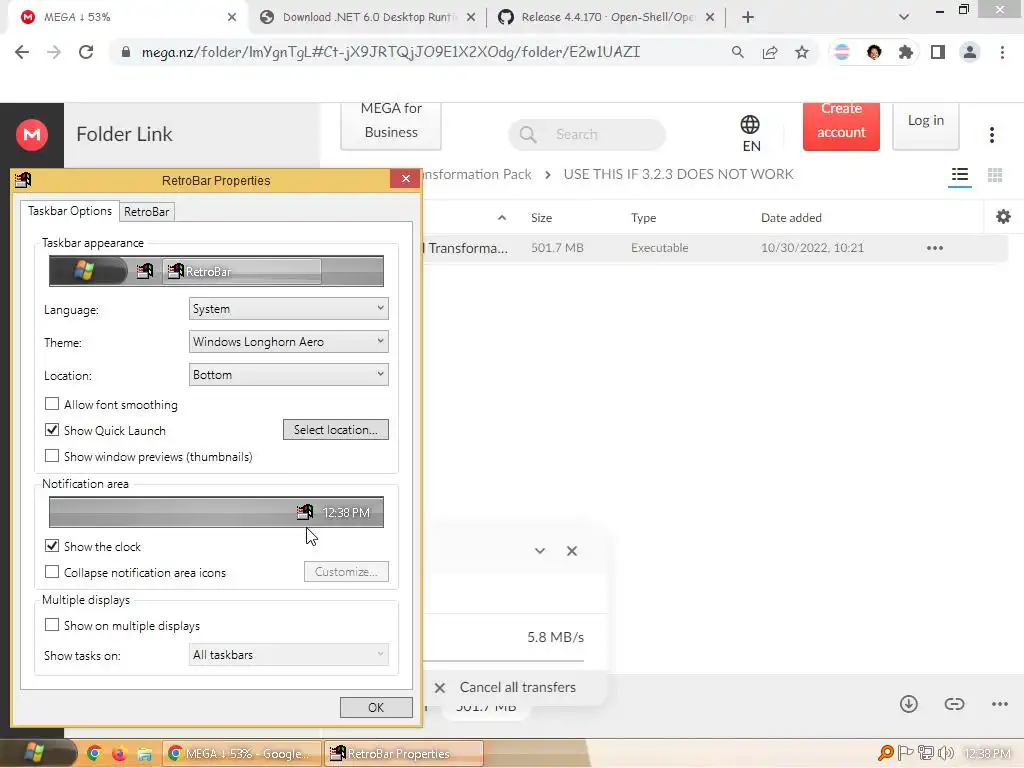Click the zoom magnifier icon in address bar
This screenshot has width=1024, height=768.
click(737, 52)
